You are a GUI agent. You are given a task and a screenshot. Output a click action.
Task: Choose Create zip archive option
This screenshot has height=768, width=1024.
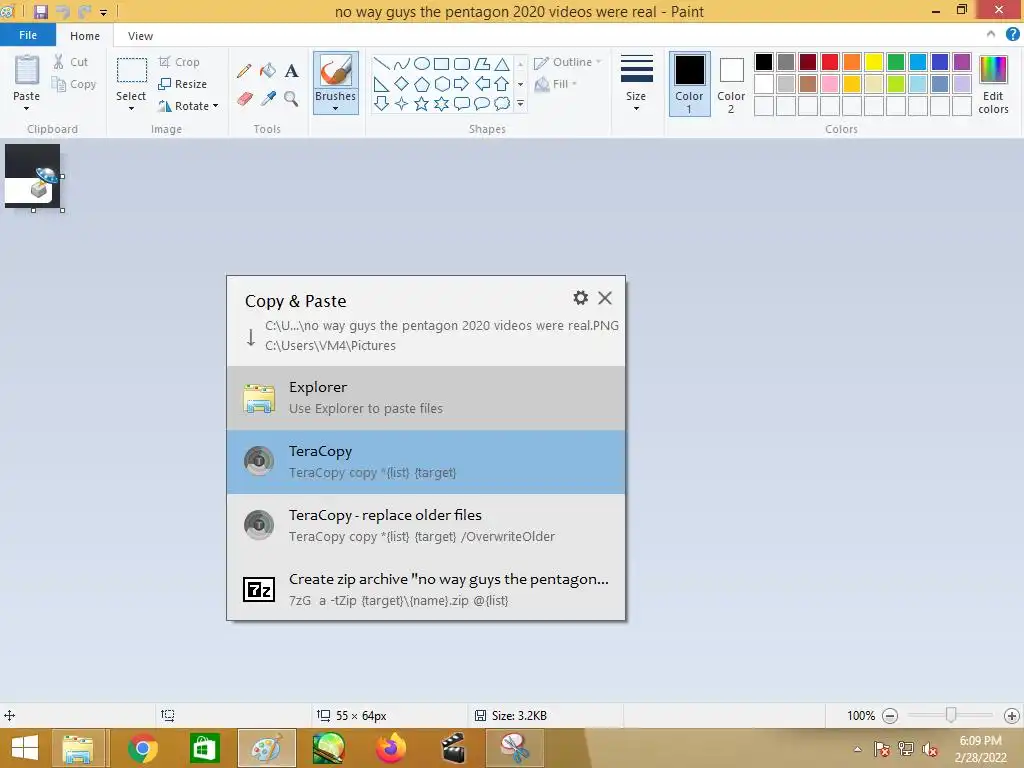tap(426, 589)
